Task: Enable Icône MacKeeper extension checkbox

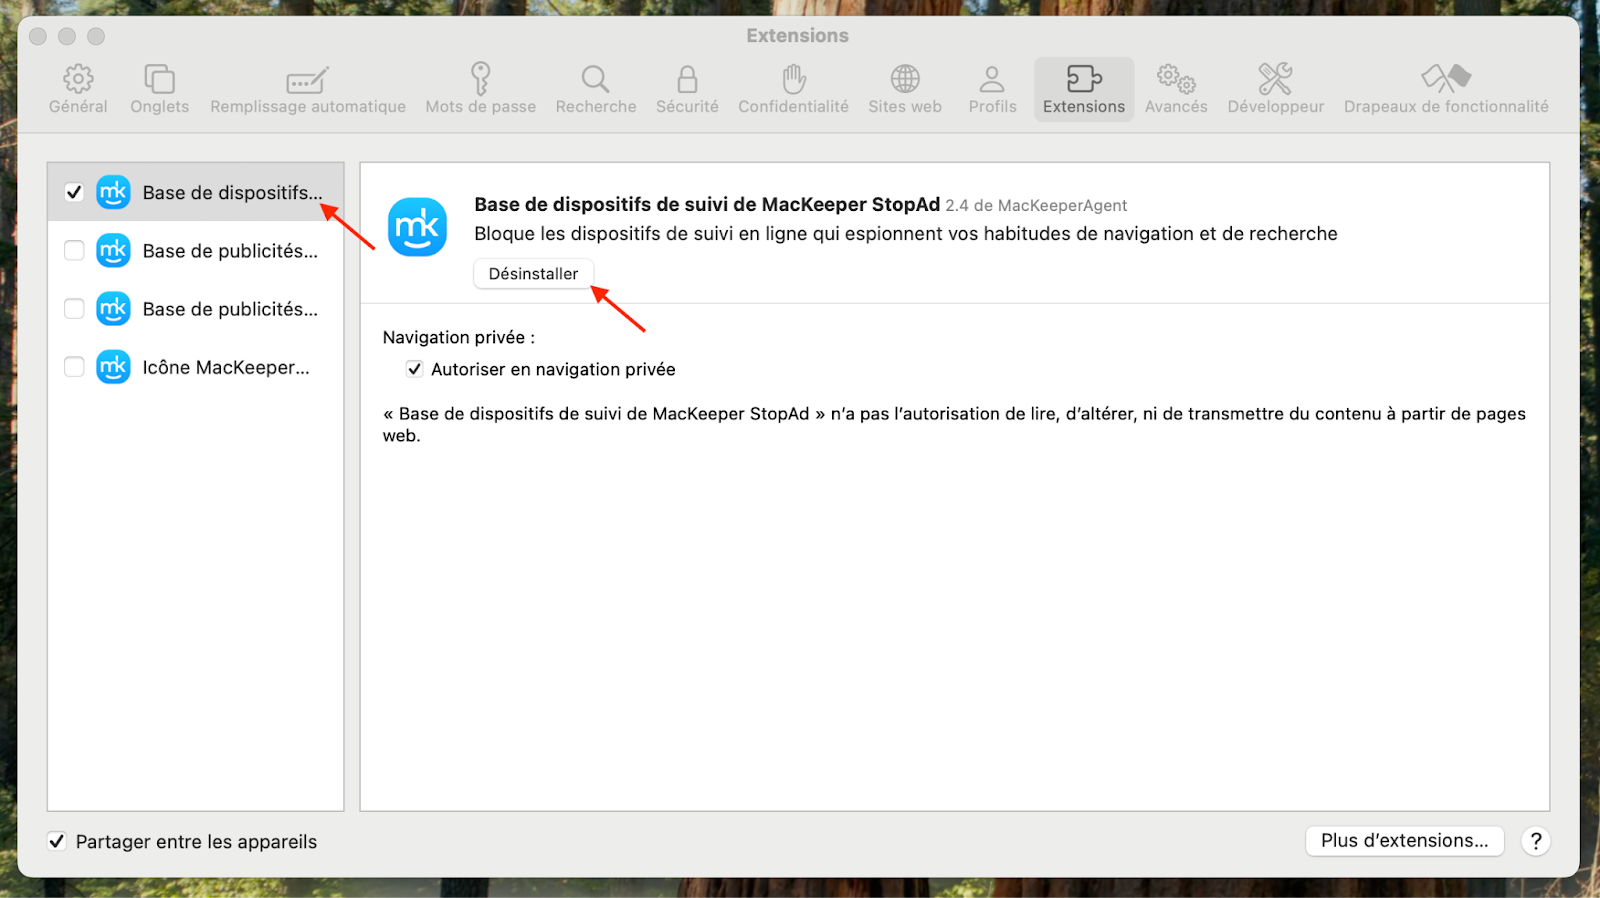Action: tap(74, 367)
